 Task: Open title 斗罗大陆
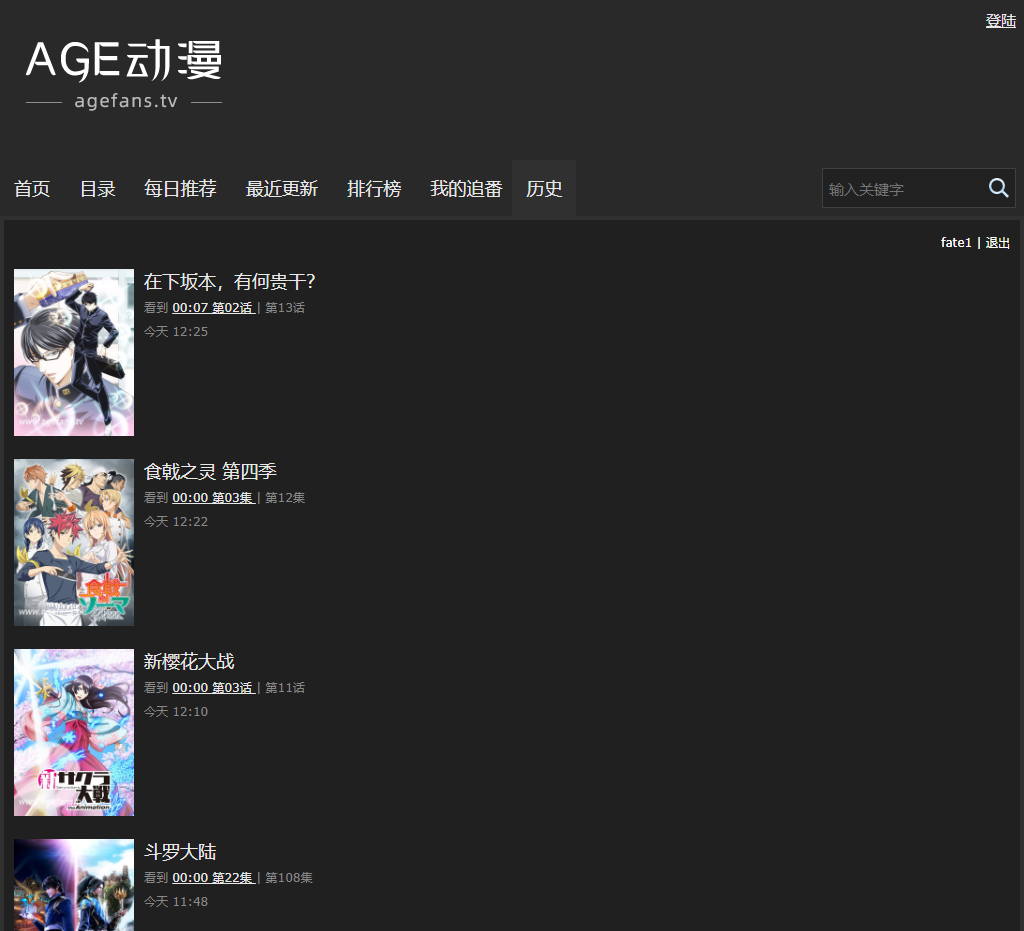coord(180,851)
